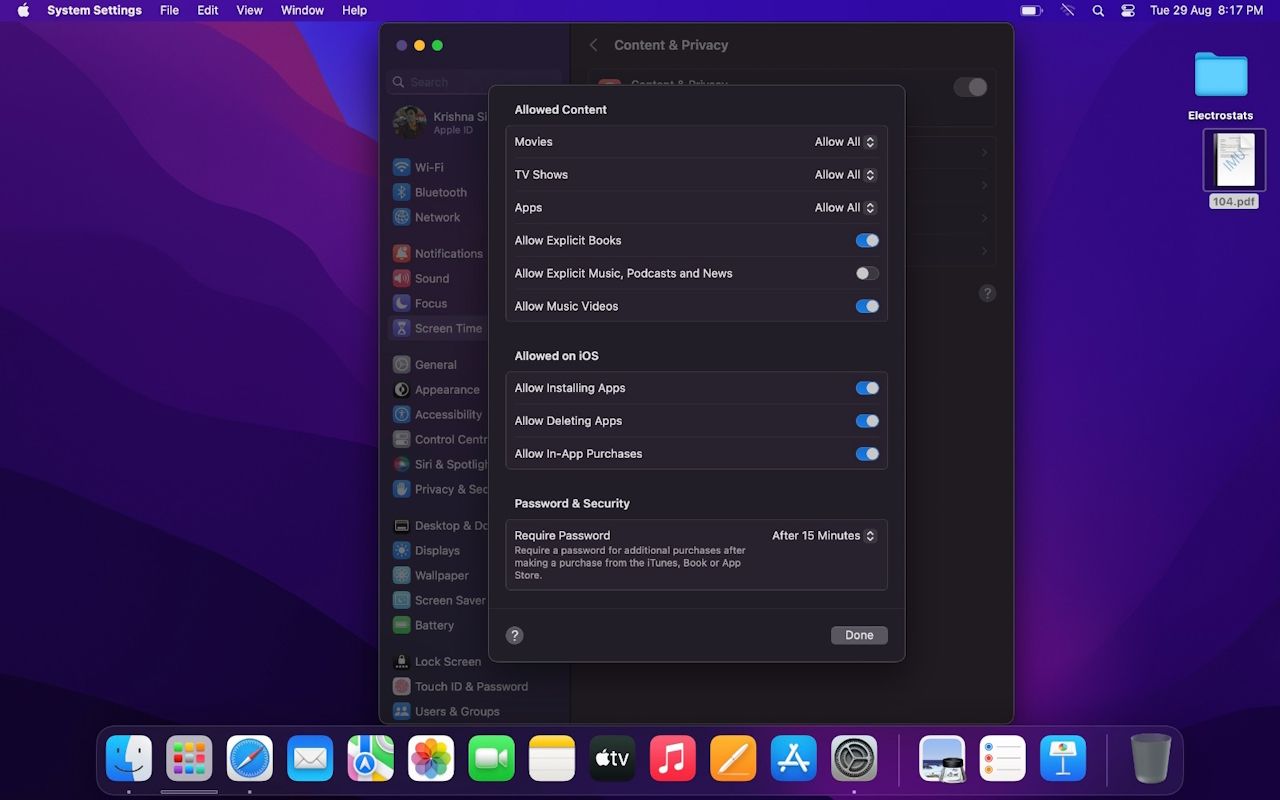Enable Allow Explicit Music, Podcasts and News
The width and height of the screenshot is (1280, 800).
tap(867, 273)
